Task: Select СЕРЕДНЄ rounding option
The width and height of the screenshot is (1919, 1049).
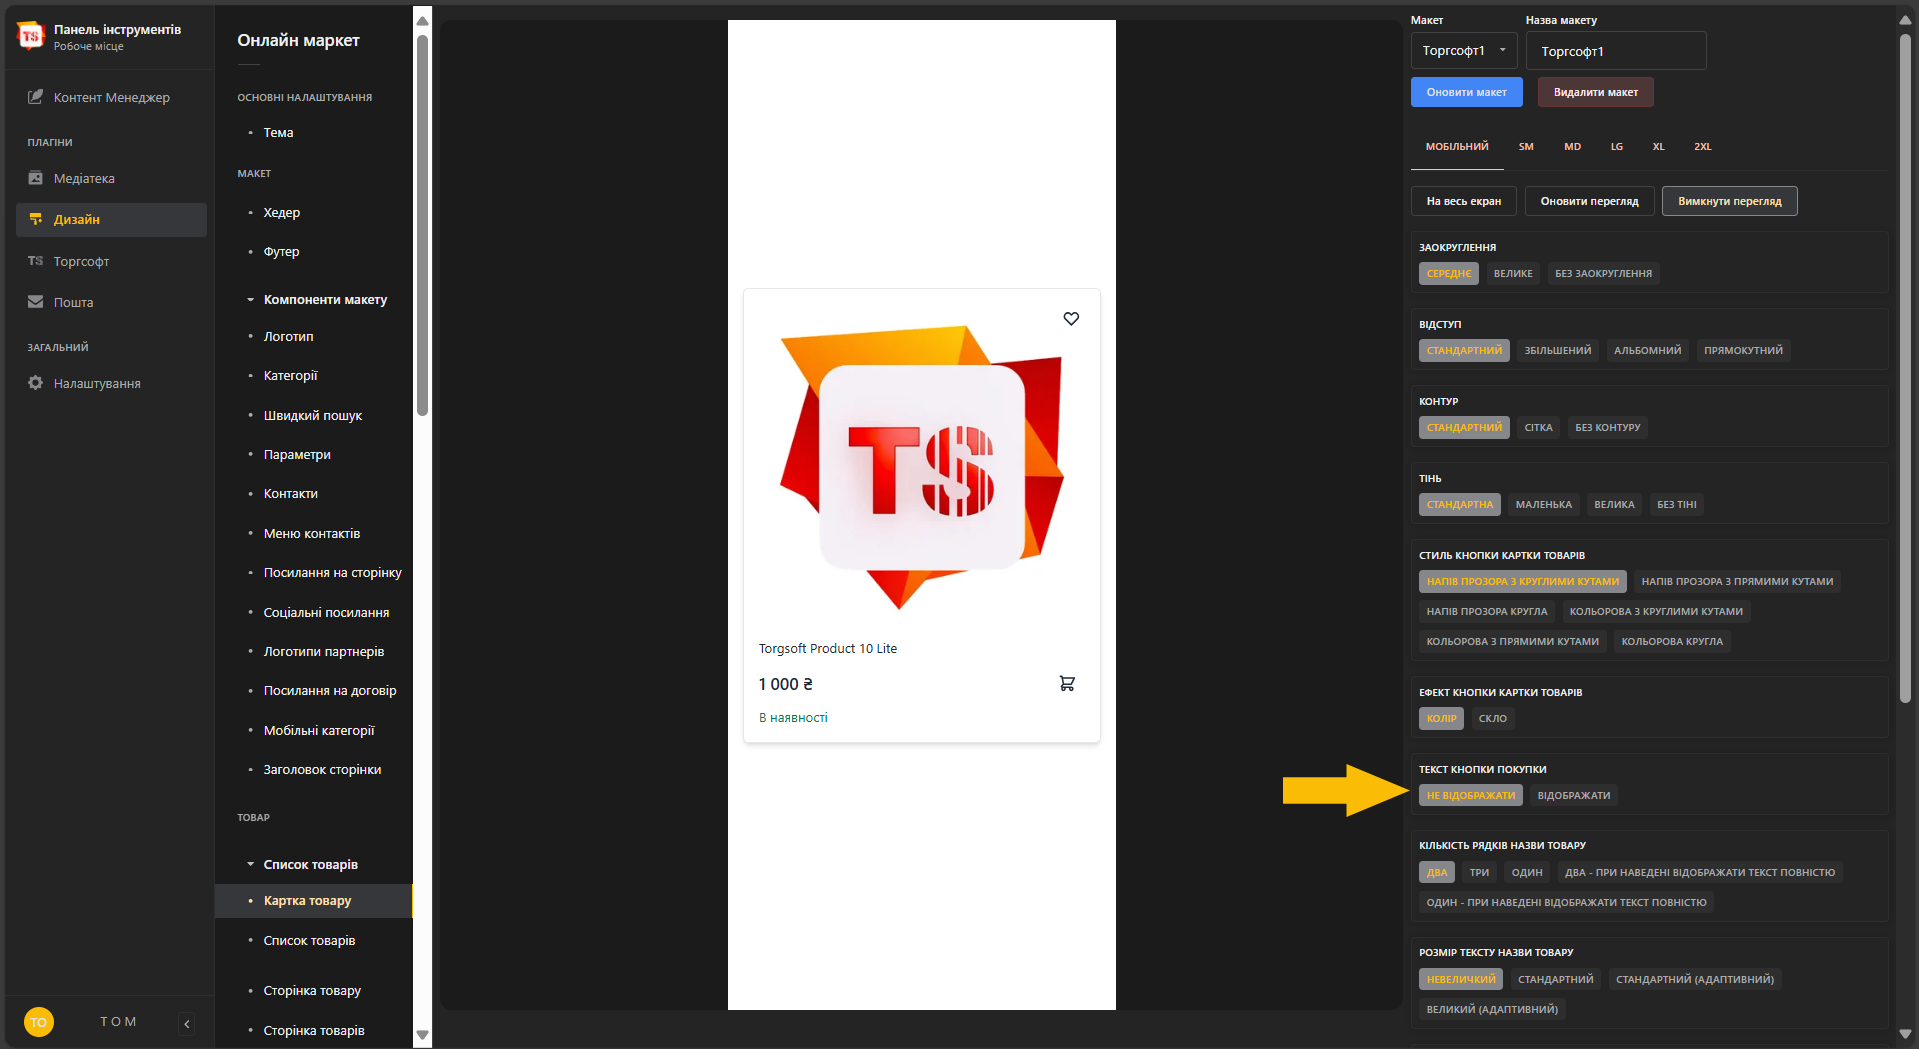Action: coord(1448,273)
